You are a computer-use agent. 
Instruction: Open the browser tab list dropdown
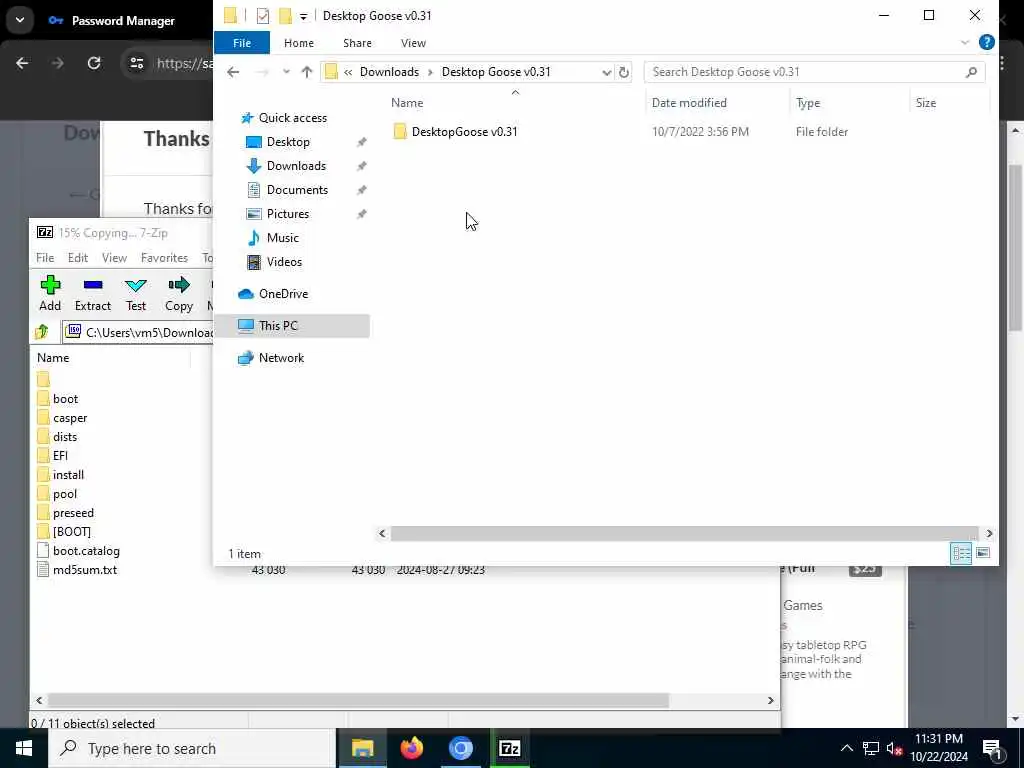(20, 20)
